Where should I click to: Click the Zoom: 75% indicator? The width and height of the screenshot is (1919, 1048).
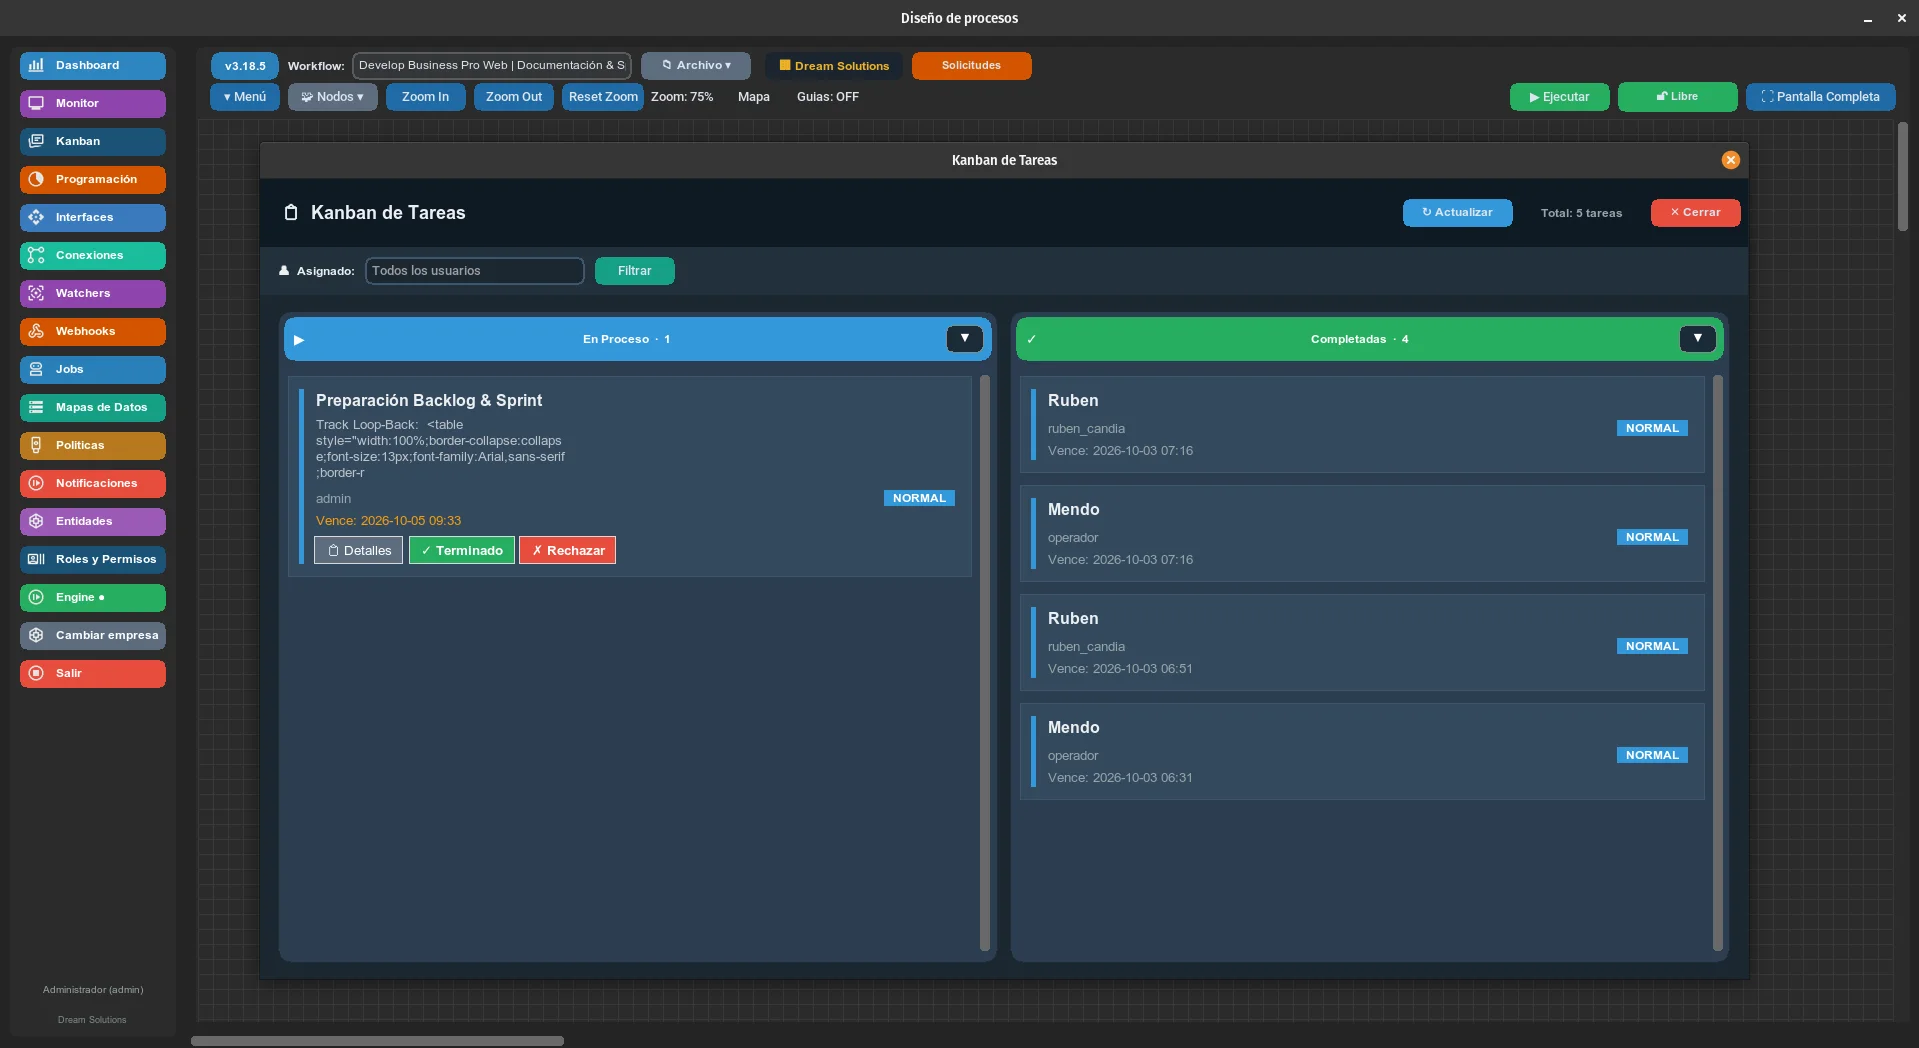point(682,97)
